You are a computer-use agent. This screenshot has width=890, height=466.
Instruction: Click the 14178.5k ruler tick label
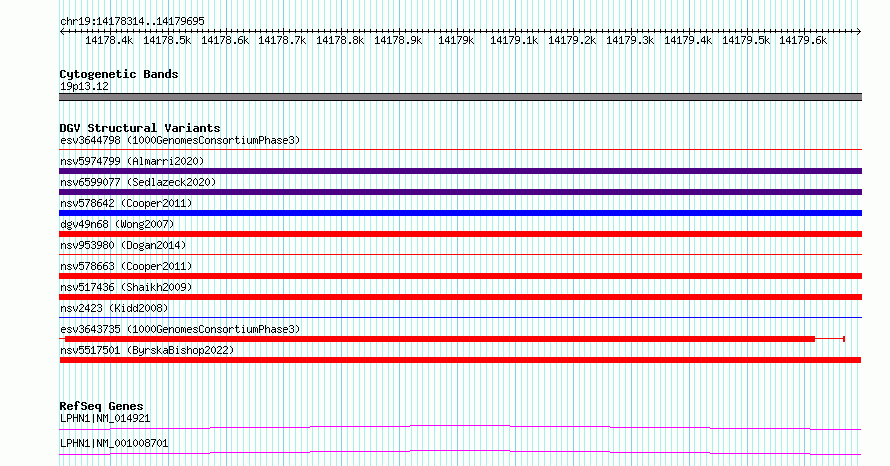click(167, 41)
